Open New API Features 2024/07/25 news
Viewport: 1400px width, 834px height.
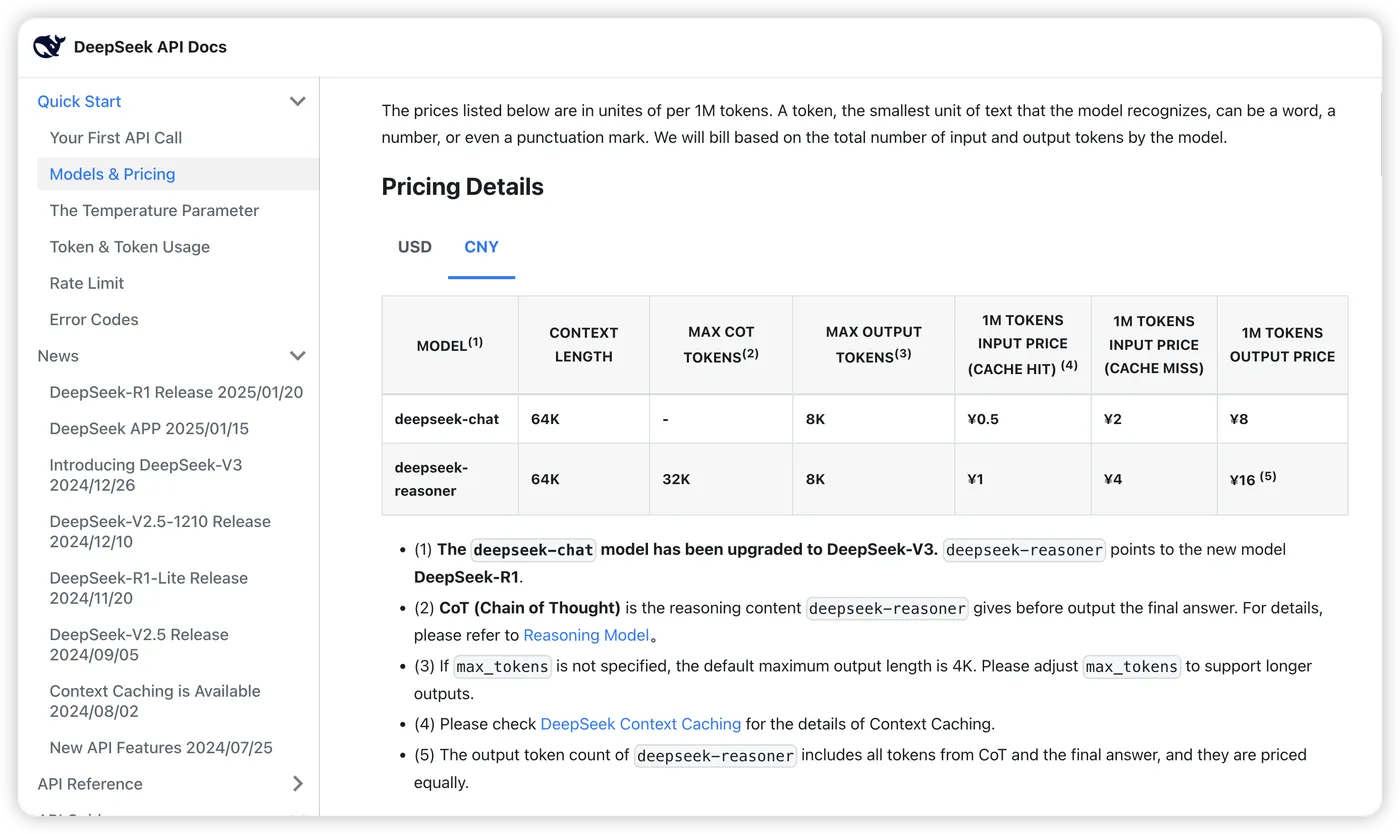click(x=161, y=748)
